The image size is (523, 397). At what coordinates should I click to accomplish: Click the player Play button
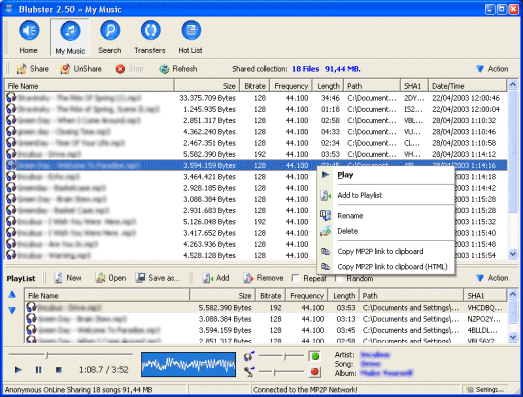(x=18, y=370)
